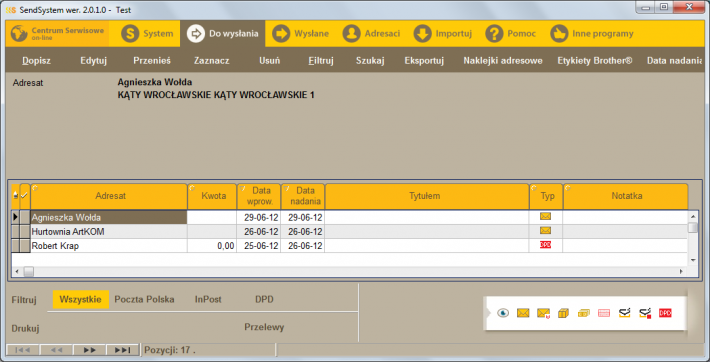Click checkmark column header to select all
This screenshot has height=362, width=710.
25,196
